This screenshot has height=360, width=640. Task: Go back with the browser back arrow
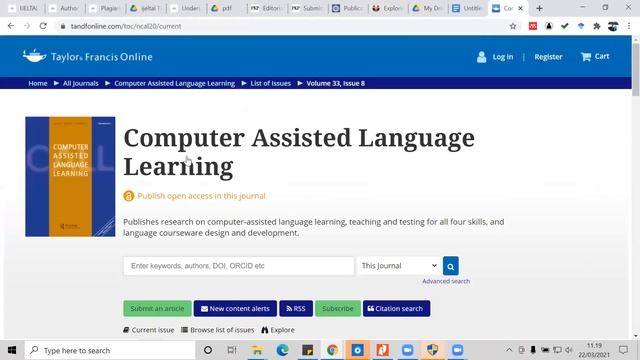pos(11,26)
